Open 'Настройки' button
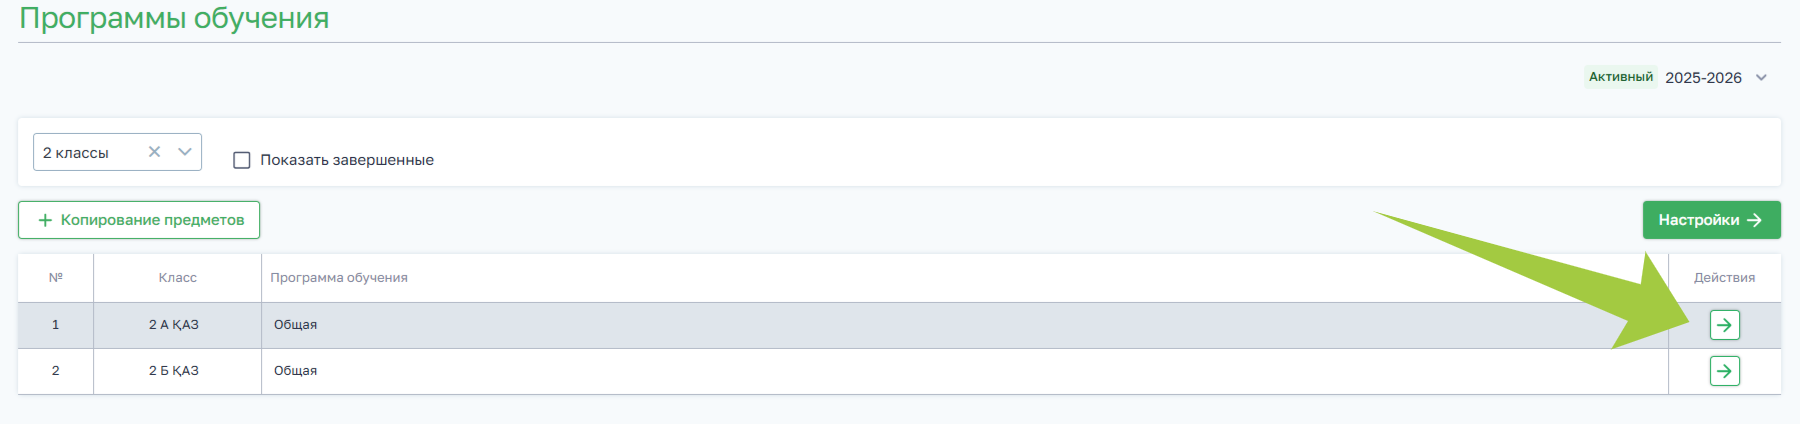The width and height of the screenshot is (1800, 424). tap(1711, 220)
